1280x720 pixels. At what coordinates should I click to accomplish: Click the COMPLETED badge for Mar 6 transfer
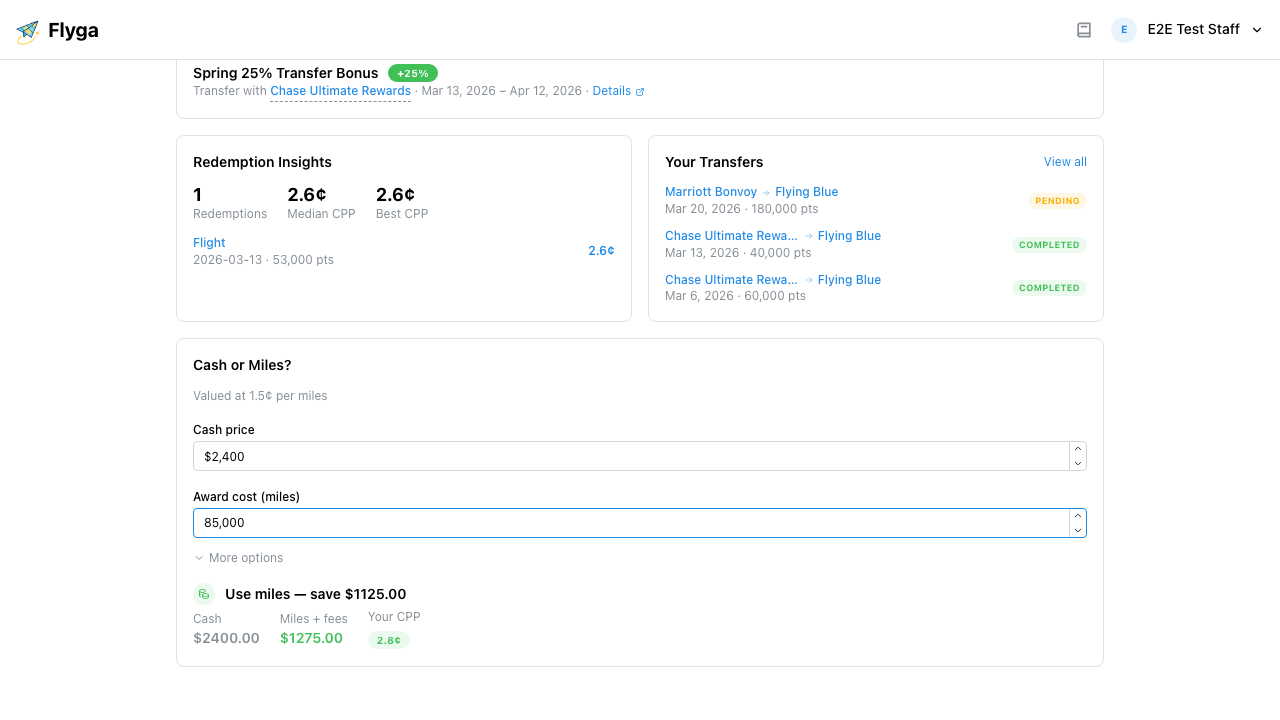1049,288
